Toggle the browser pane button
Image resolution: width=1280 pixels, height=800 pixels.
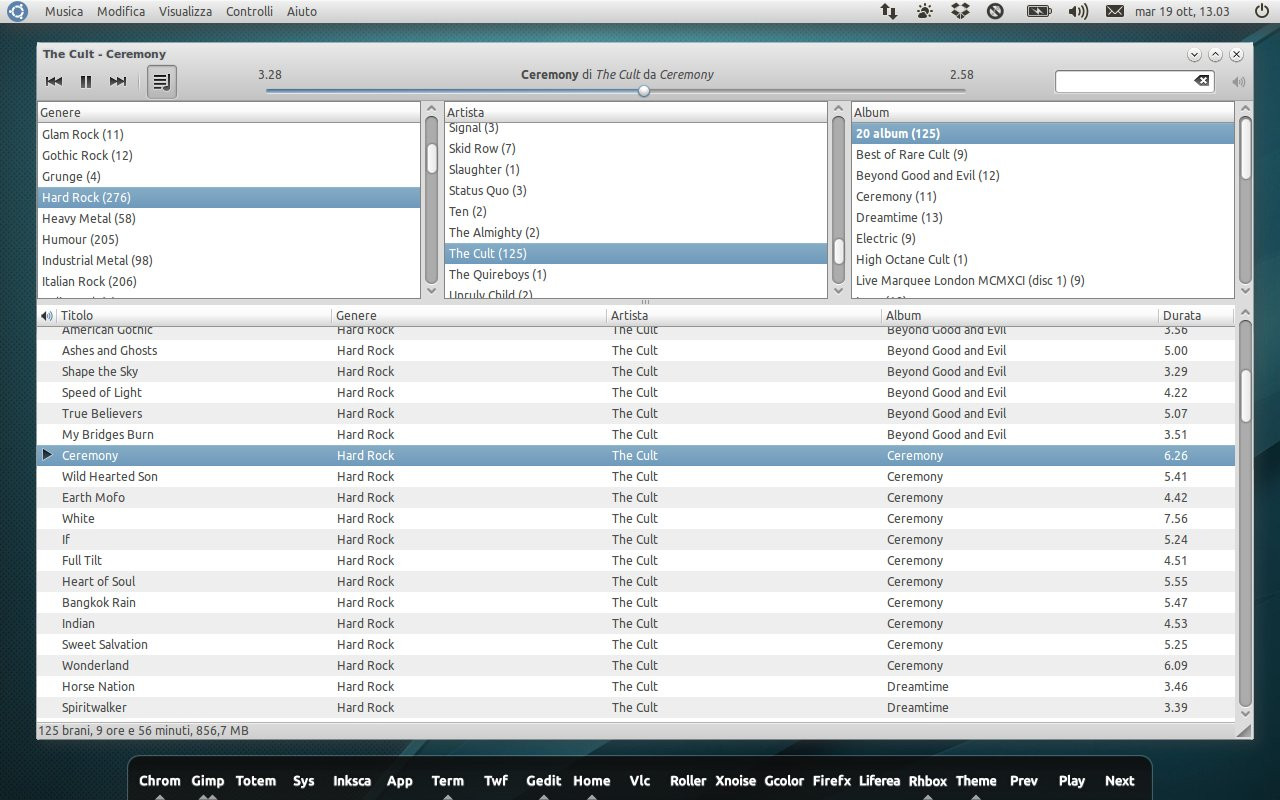[x=162, y=82]
